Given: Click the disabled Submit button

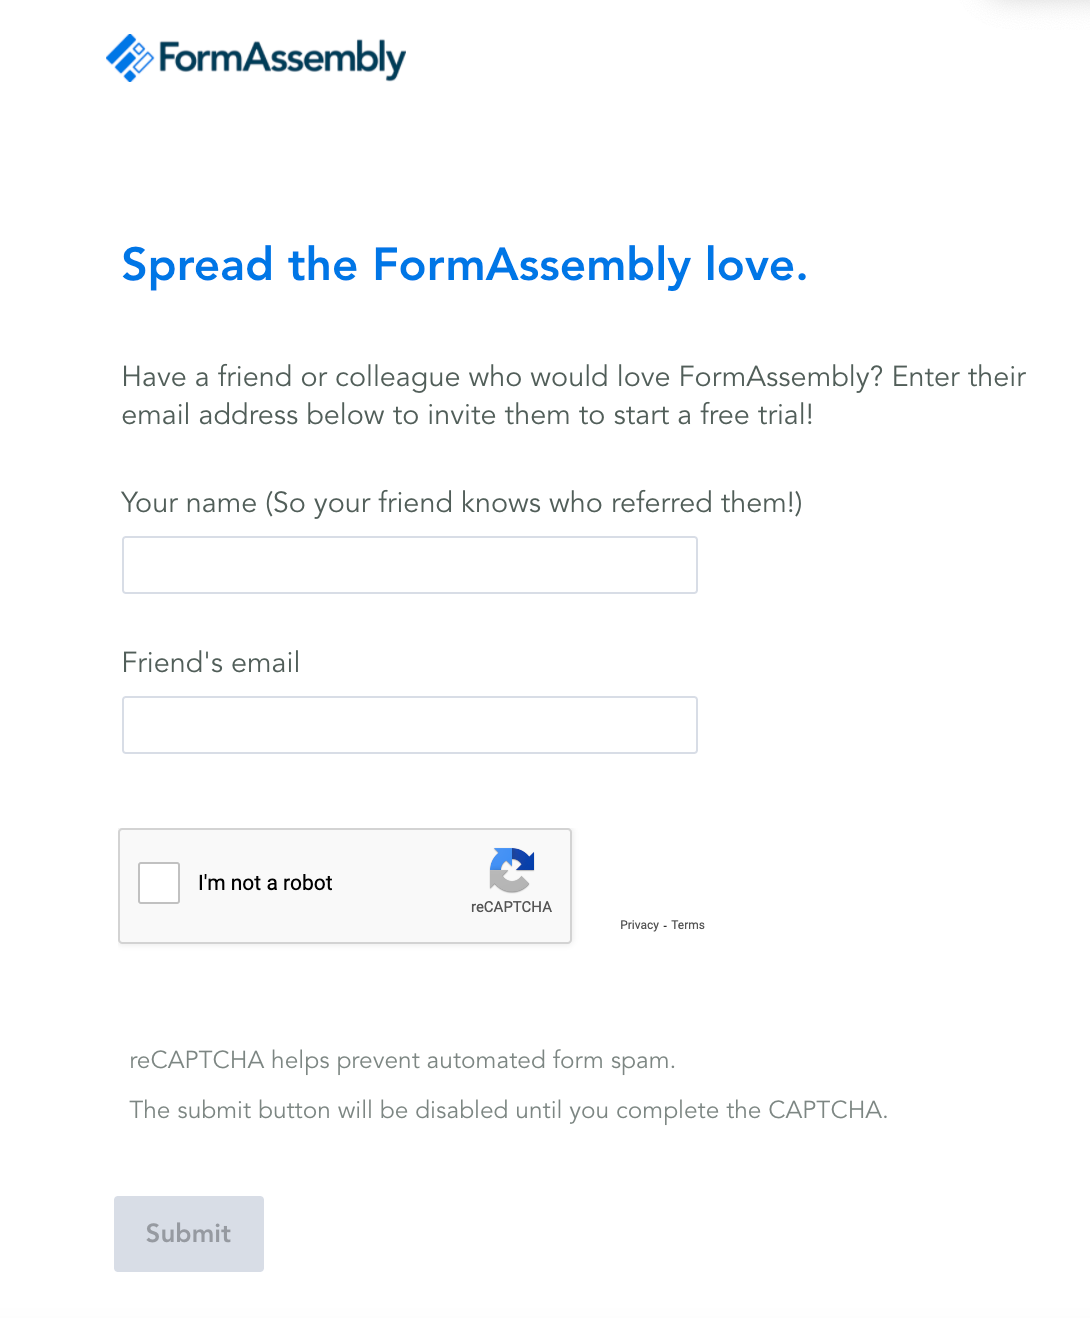Looking at the screenshot, I should click(x=189, y=1234).
